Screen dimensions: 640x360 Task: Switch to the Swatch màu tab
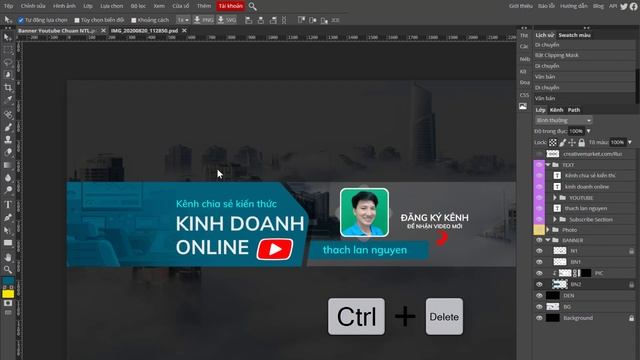tap(574, 35)
